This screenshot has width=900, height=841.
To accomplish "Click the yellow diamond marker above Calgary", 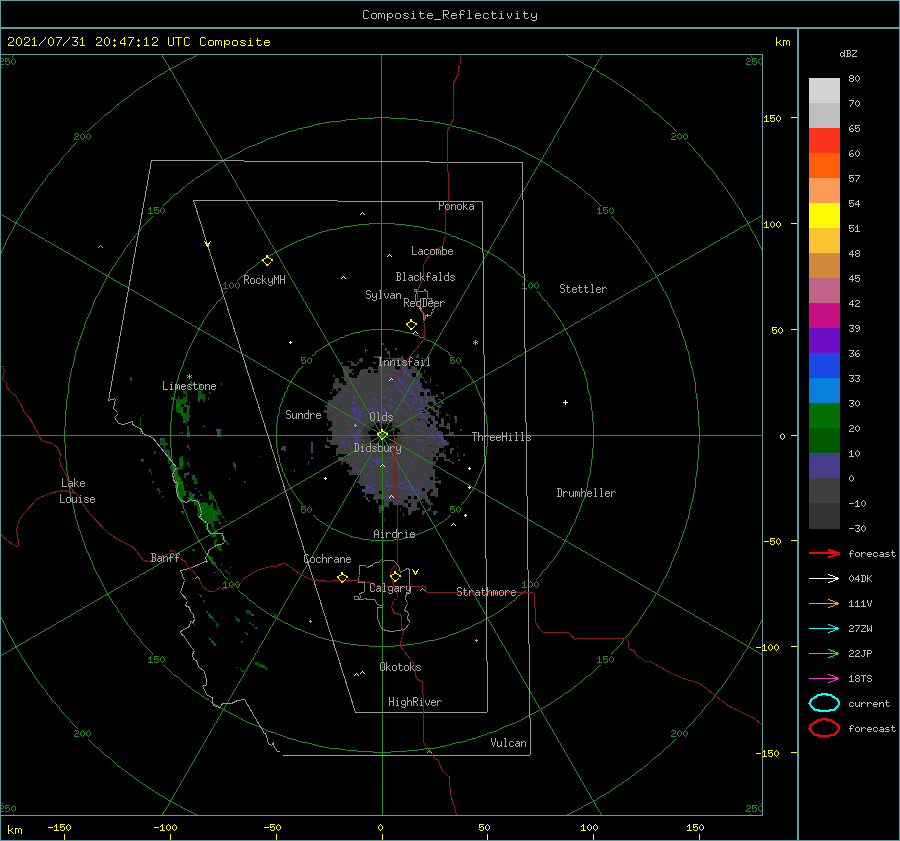I will (395, 576).
